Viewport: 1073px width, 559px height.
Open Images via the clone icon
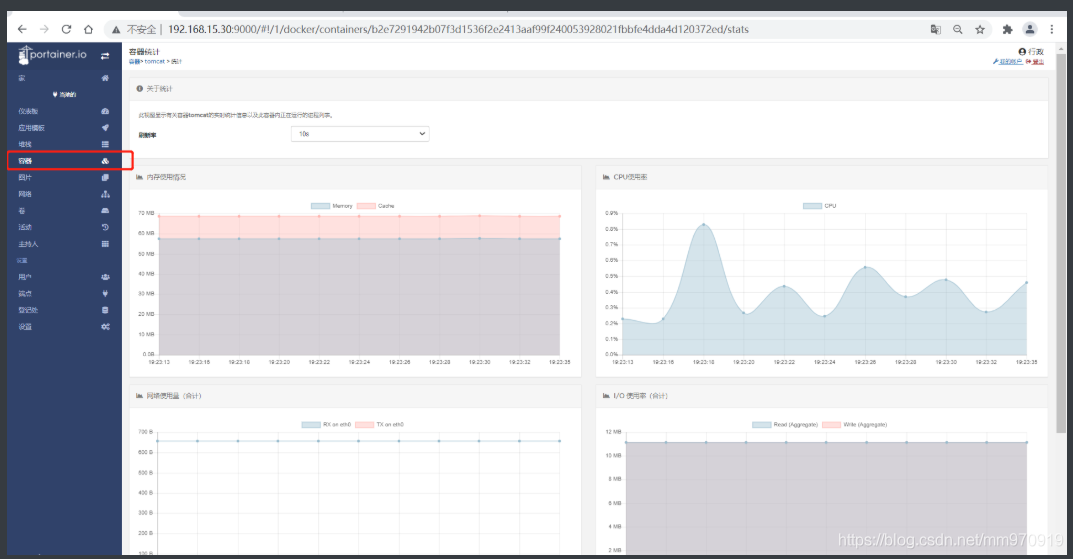click(105, 177)
